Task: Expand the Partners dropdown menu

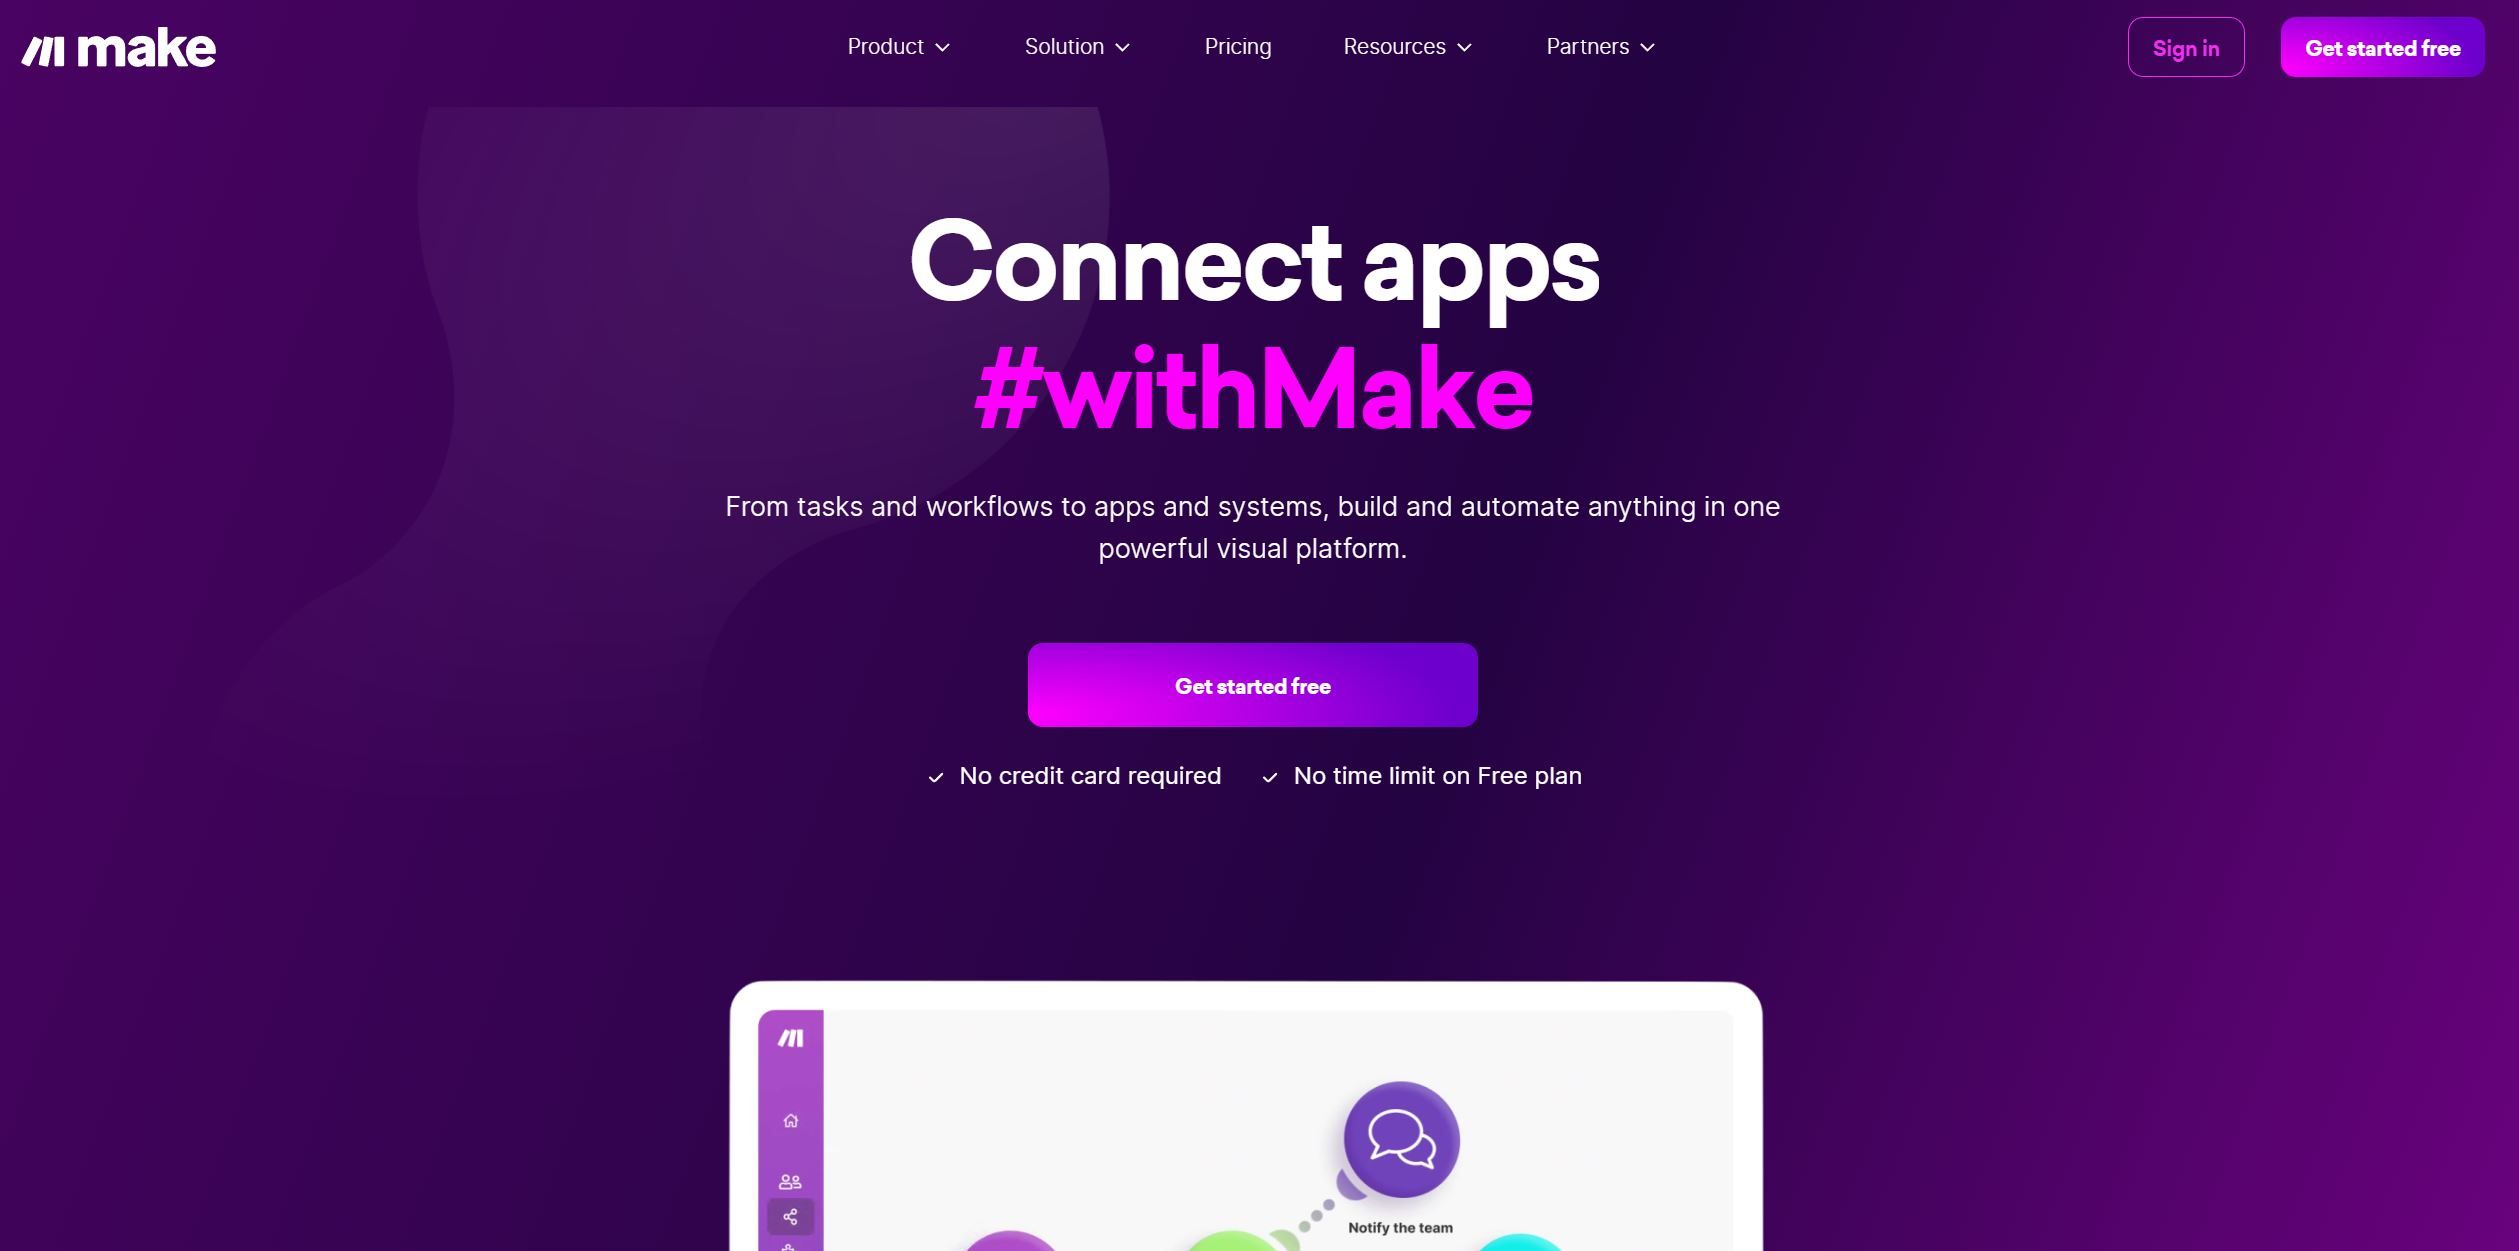Action: [1602, 45]
